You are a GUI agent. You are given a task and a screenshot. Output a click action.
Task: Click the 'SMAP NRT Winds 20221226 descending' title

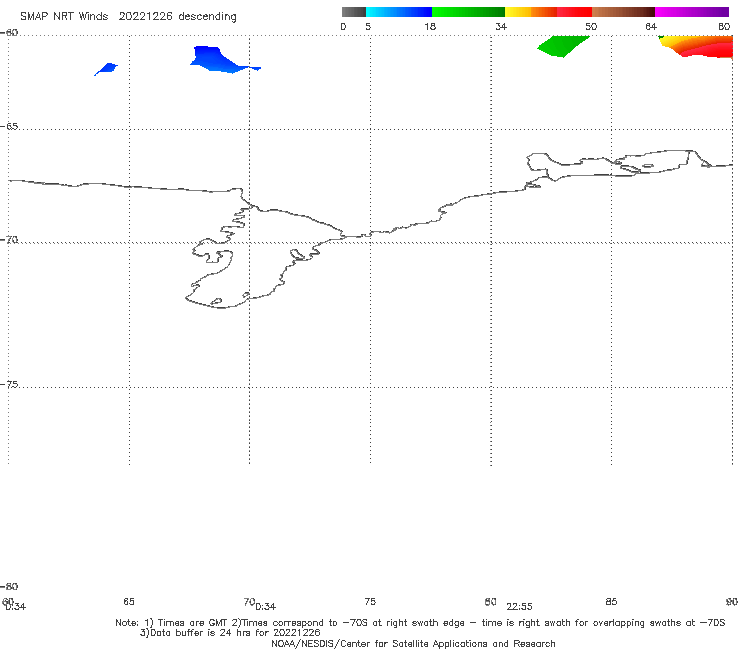(128, 16)
